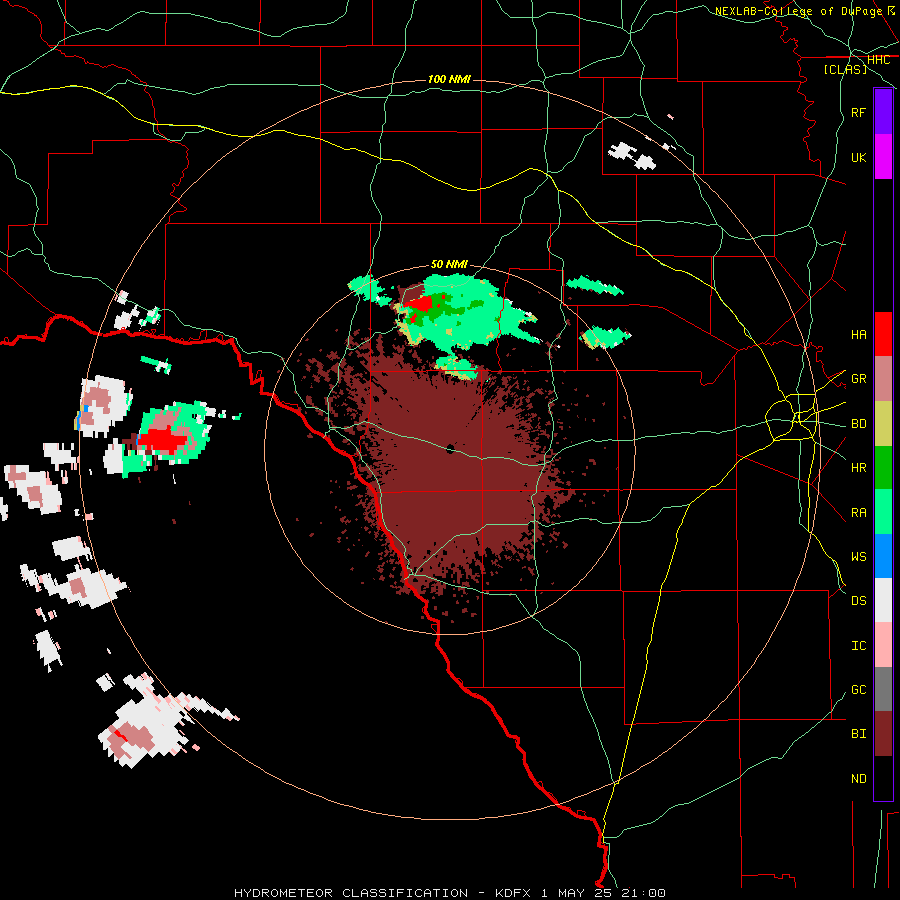
Task: Click the 'BI' legend label
Action: click(x=859, y=734)
